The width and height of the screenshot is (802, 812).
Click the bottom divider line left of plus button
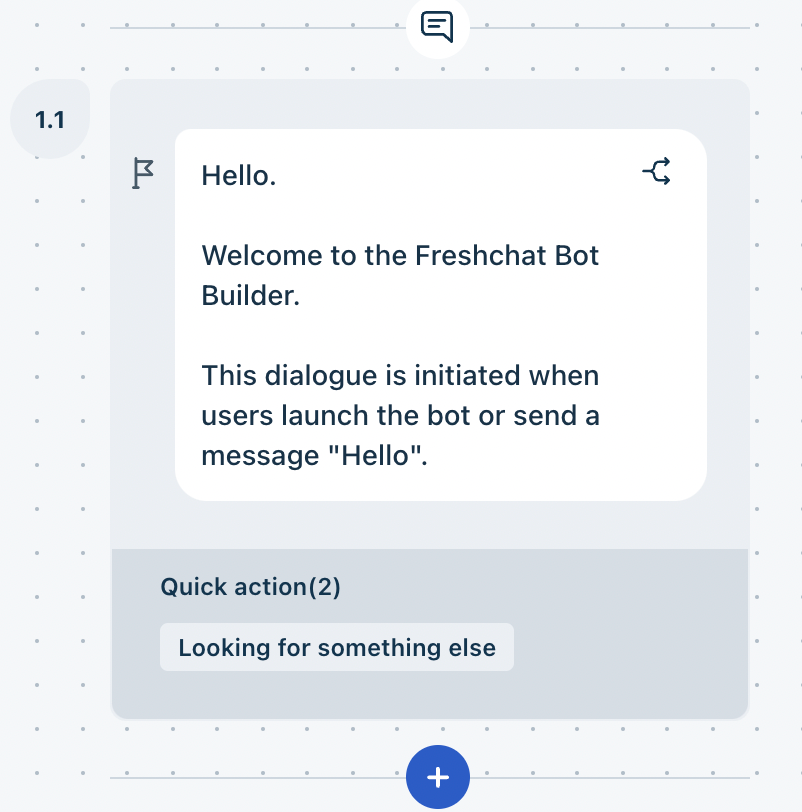[x=258, y=777]
